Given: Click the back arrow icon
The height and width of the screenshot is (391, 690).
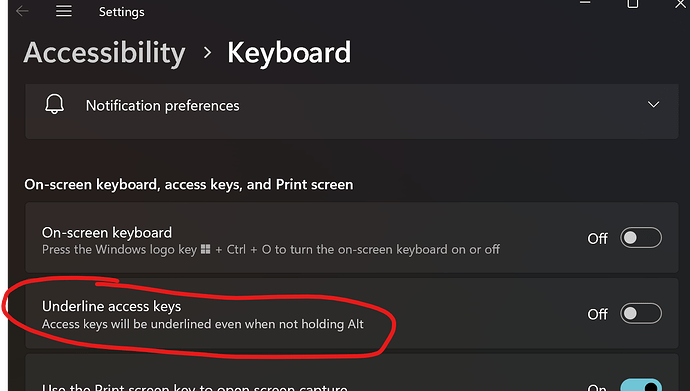Looking at the screenshot, I should click(22, 11).
